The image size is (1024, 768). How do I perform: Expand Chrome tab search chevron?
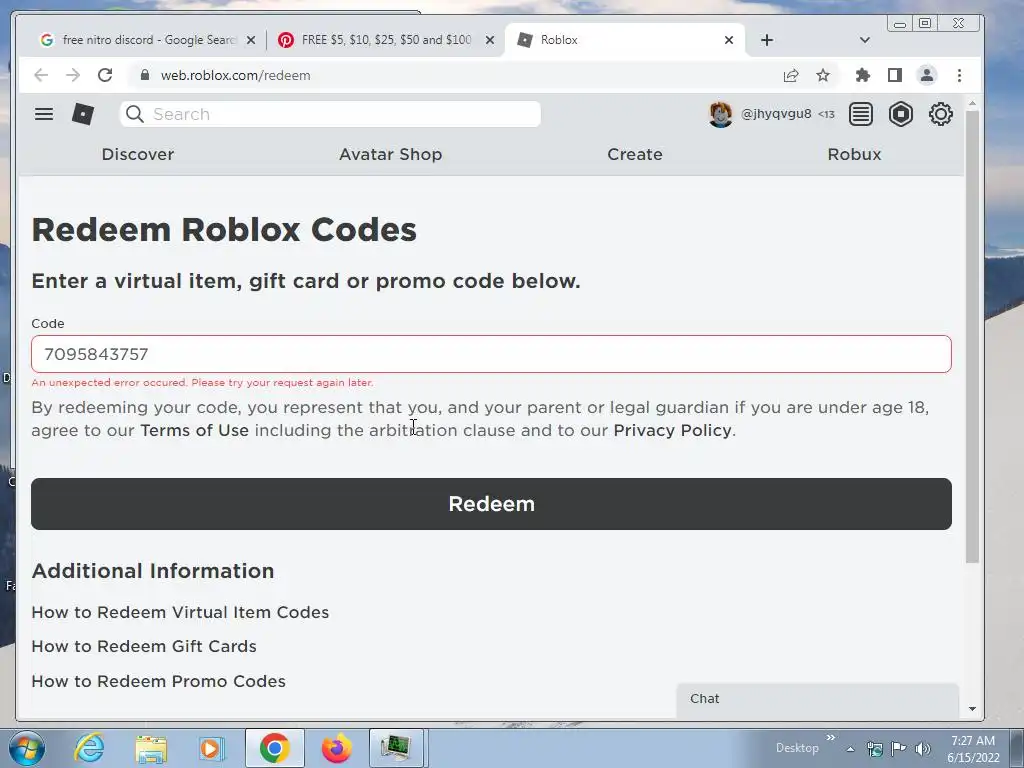tap(865, 40)
